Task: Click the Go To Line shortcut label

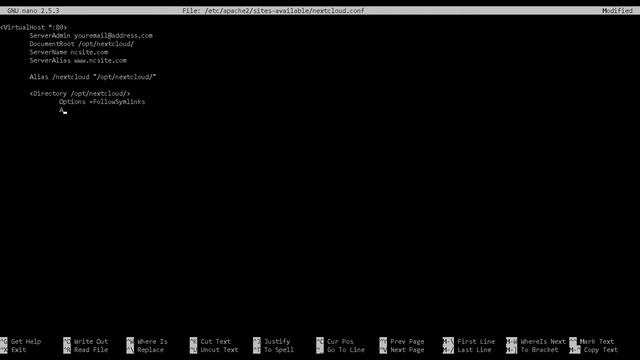Action: click(346, 350)
